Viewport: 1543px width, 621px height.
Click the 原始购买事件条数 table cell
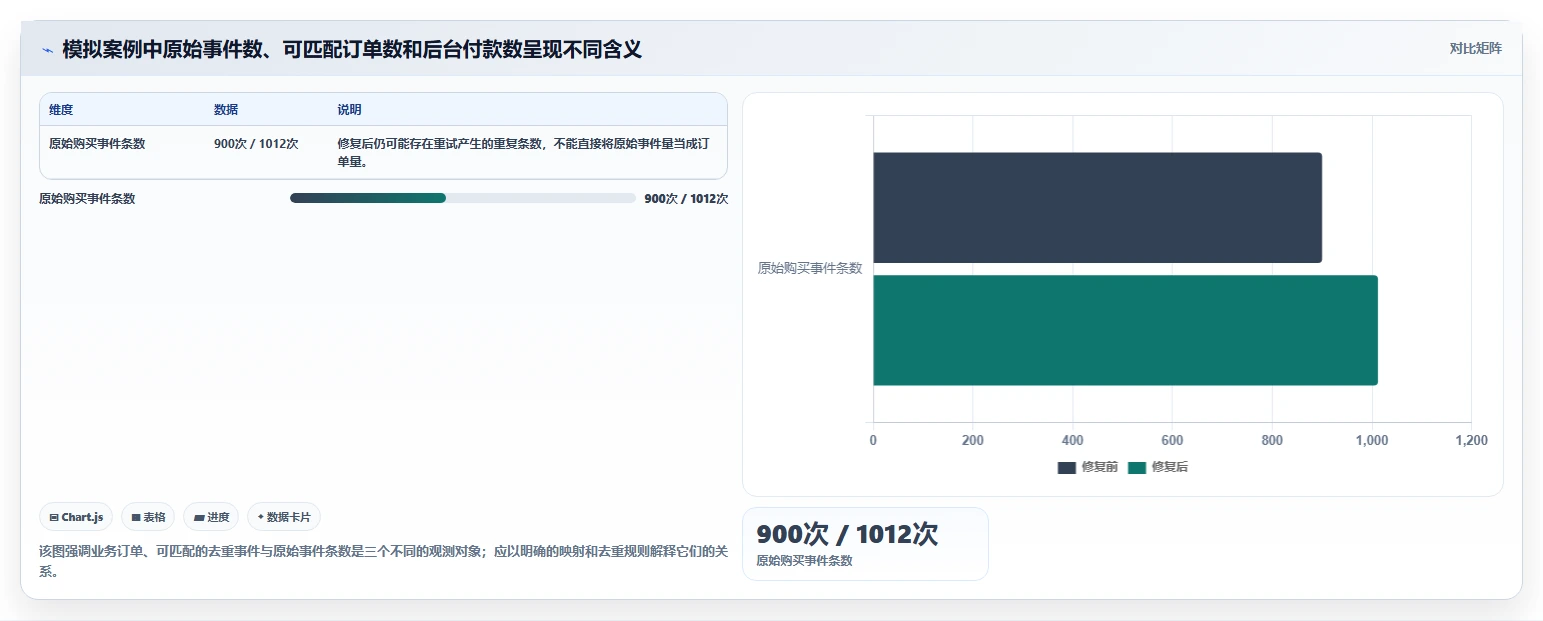coord(97,143)
